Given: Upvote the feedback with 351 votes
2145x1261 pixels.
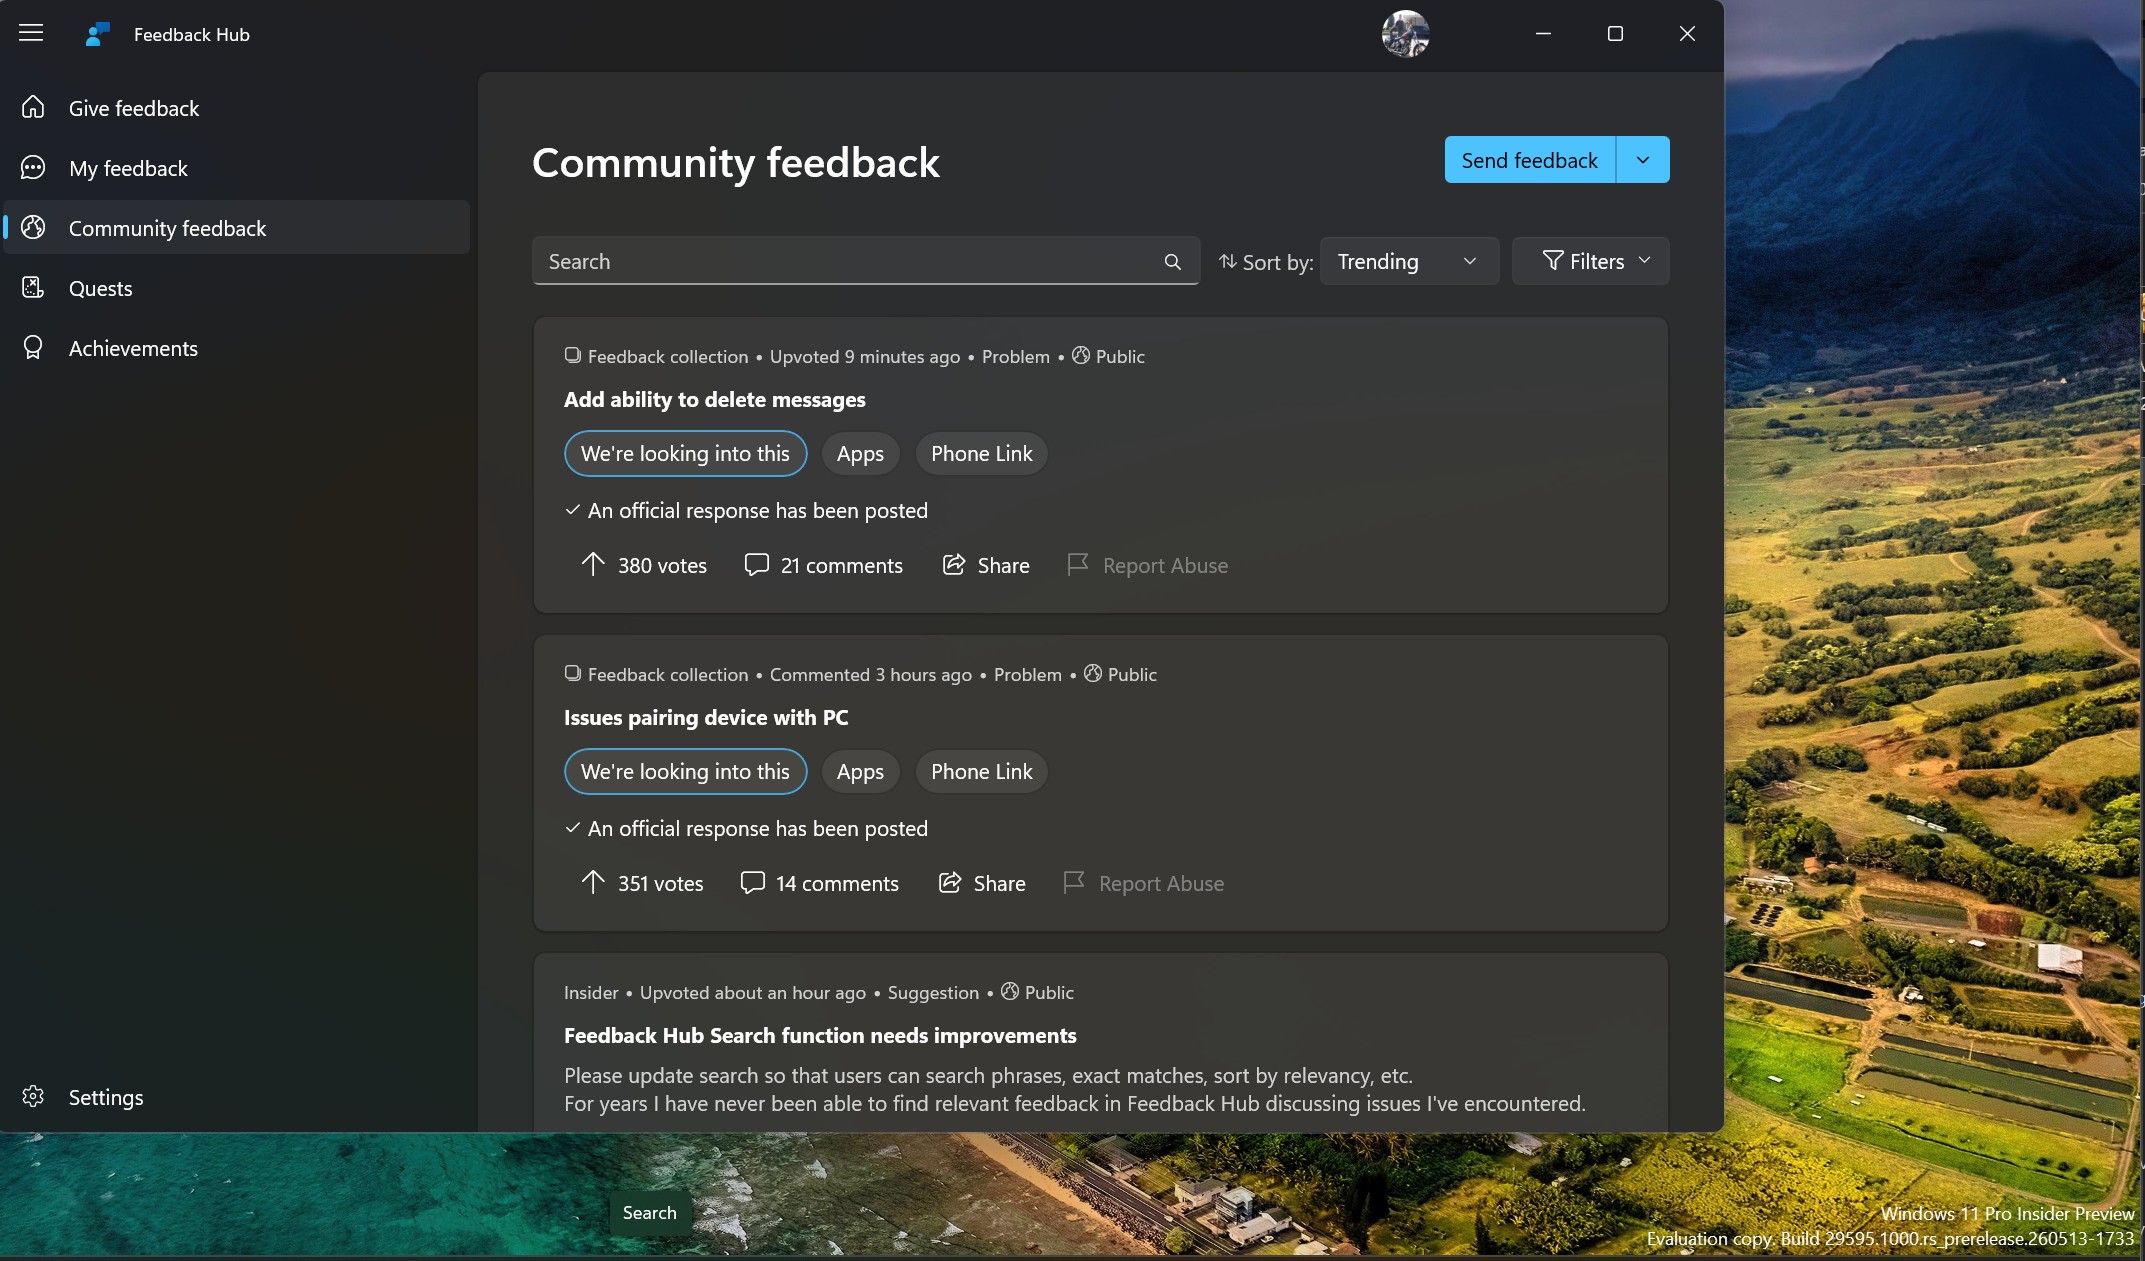Looking at the screenshot, I should point(641,883).
